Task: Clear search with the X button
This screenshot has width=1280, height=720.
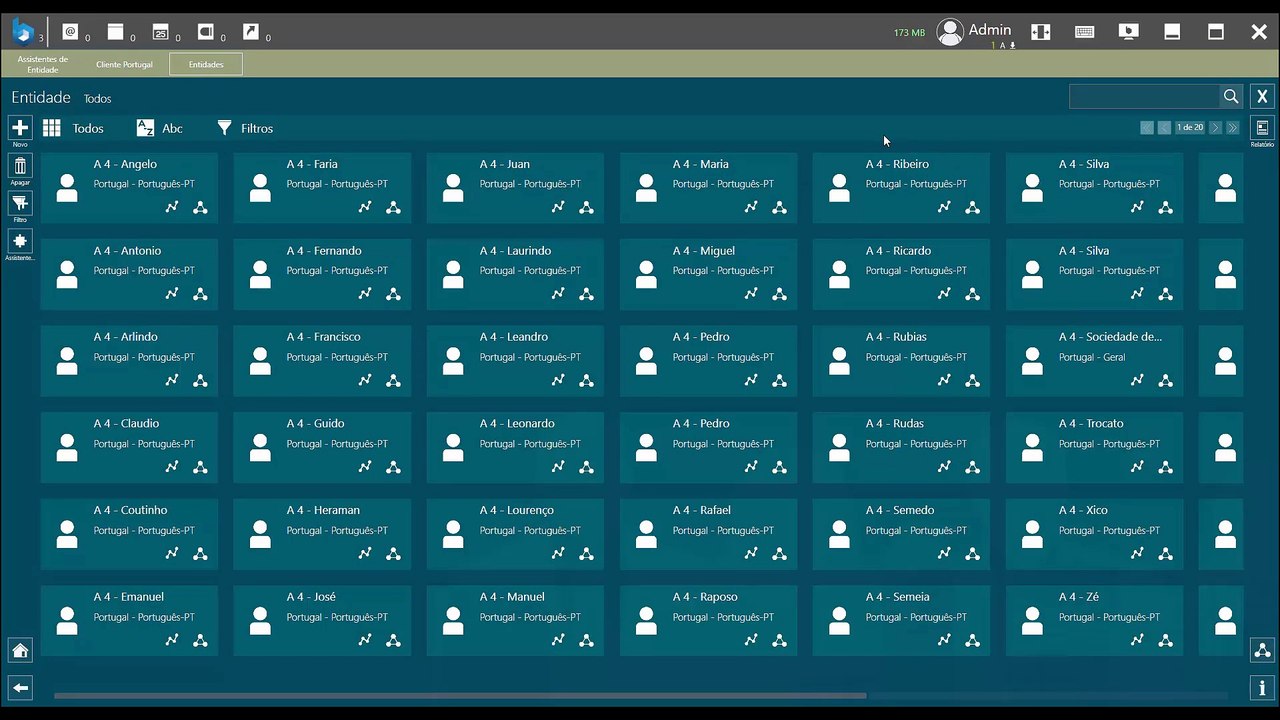Action: (x=1262, y=97)
